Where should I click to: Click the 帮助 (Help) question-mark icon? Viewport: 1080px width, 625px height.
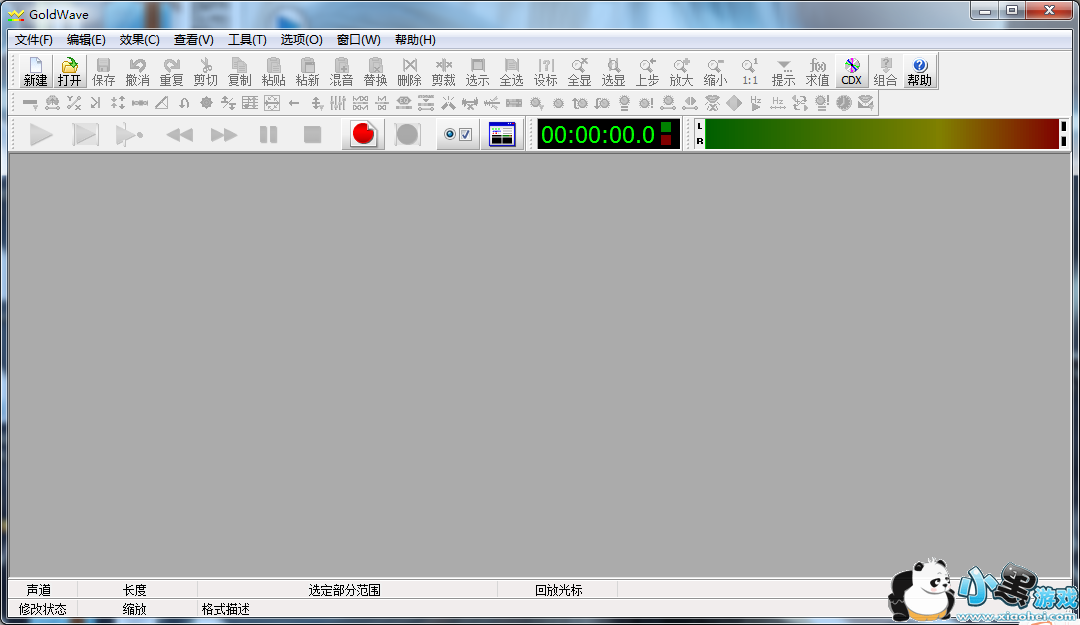pyautogui.click(x=920, y=72)
